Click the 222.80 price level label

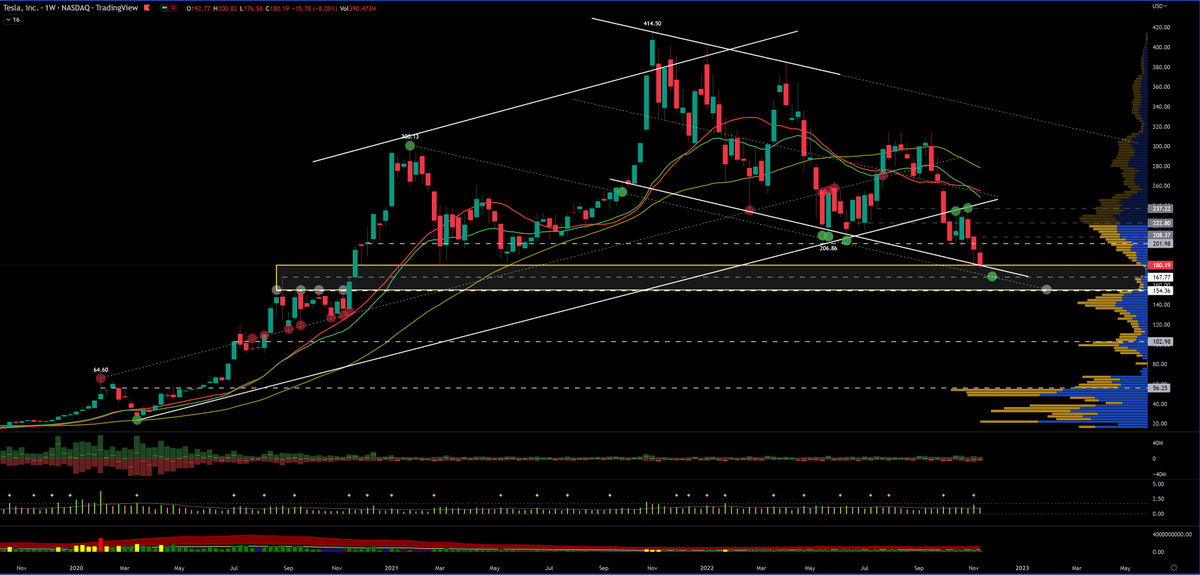click(1161, 223)
